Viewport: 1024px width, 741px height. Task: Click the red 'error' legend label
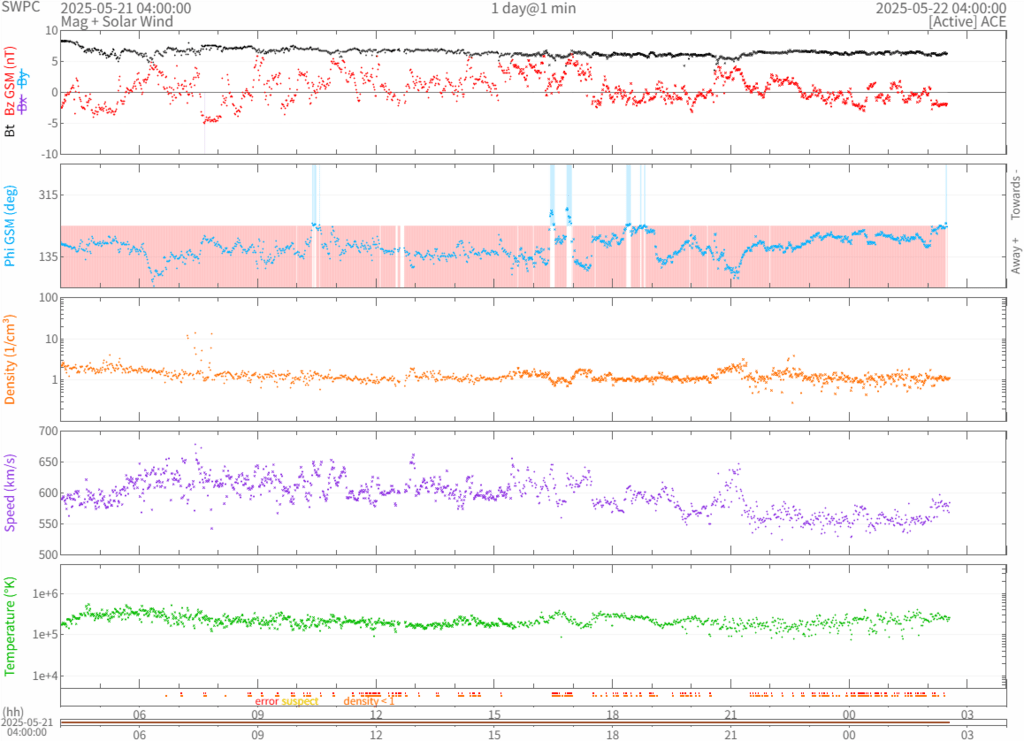[x=267, y=701]
